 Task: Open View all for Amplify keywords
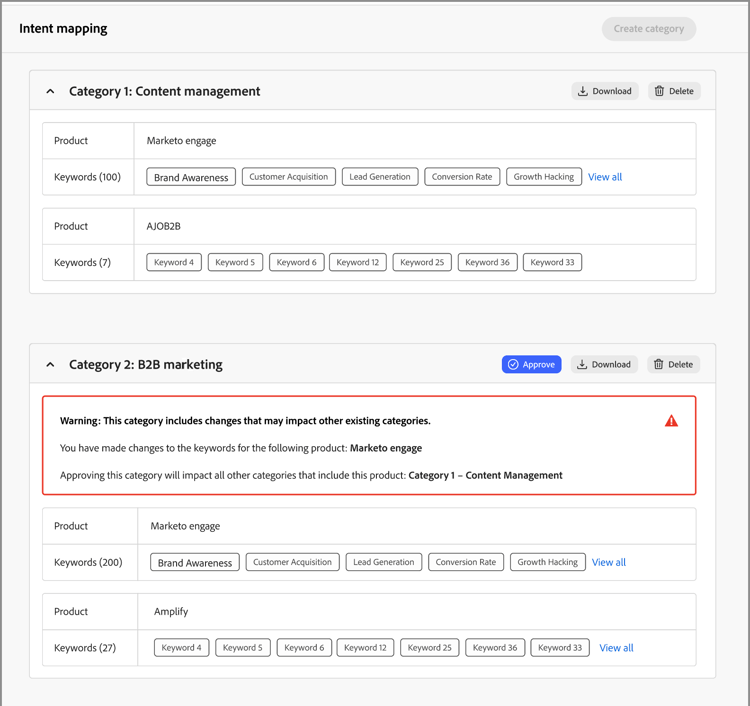coord(616,648)
